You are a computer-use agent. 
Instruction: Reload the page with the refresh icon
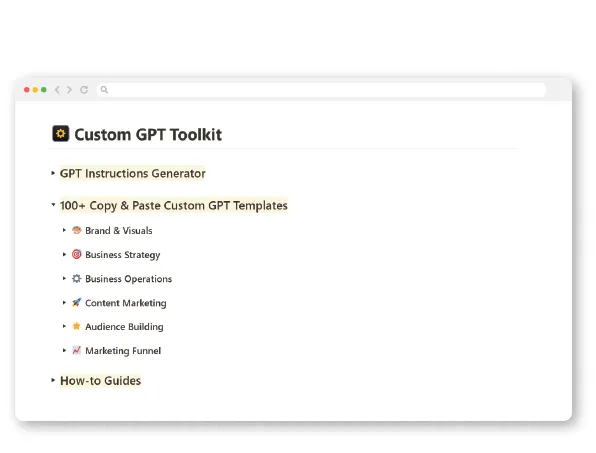coord(84,90)
